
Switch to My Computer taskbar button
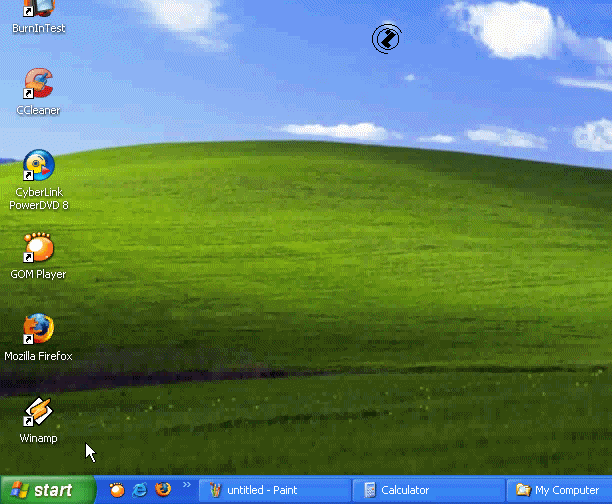click(x=559, y=490)
